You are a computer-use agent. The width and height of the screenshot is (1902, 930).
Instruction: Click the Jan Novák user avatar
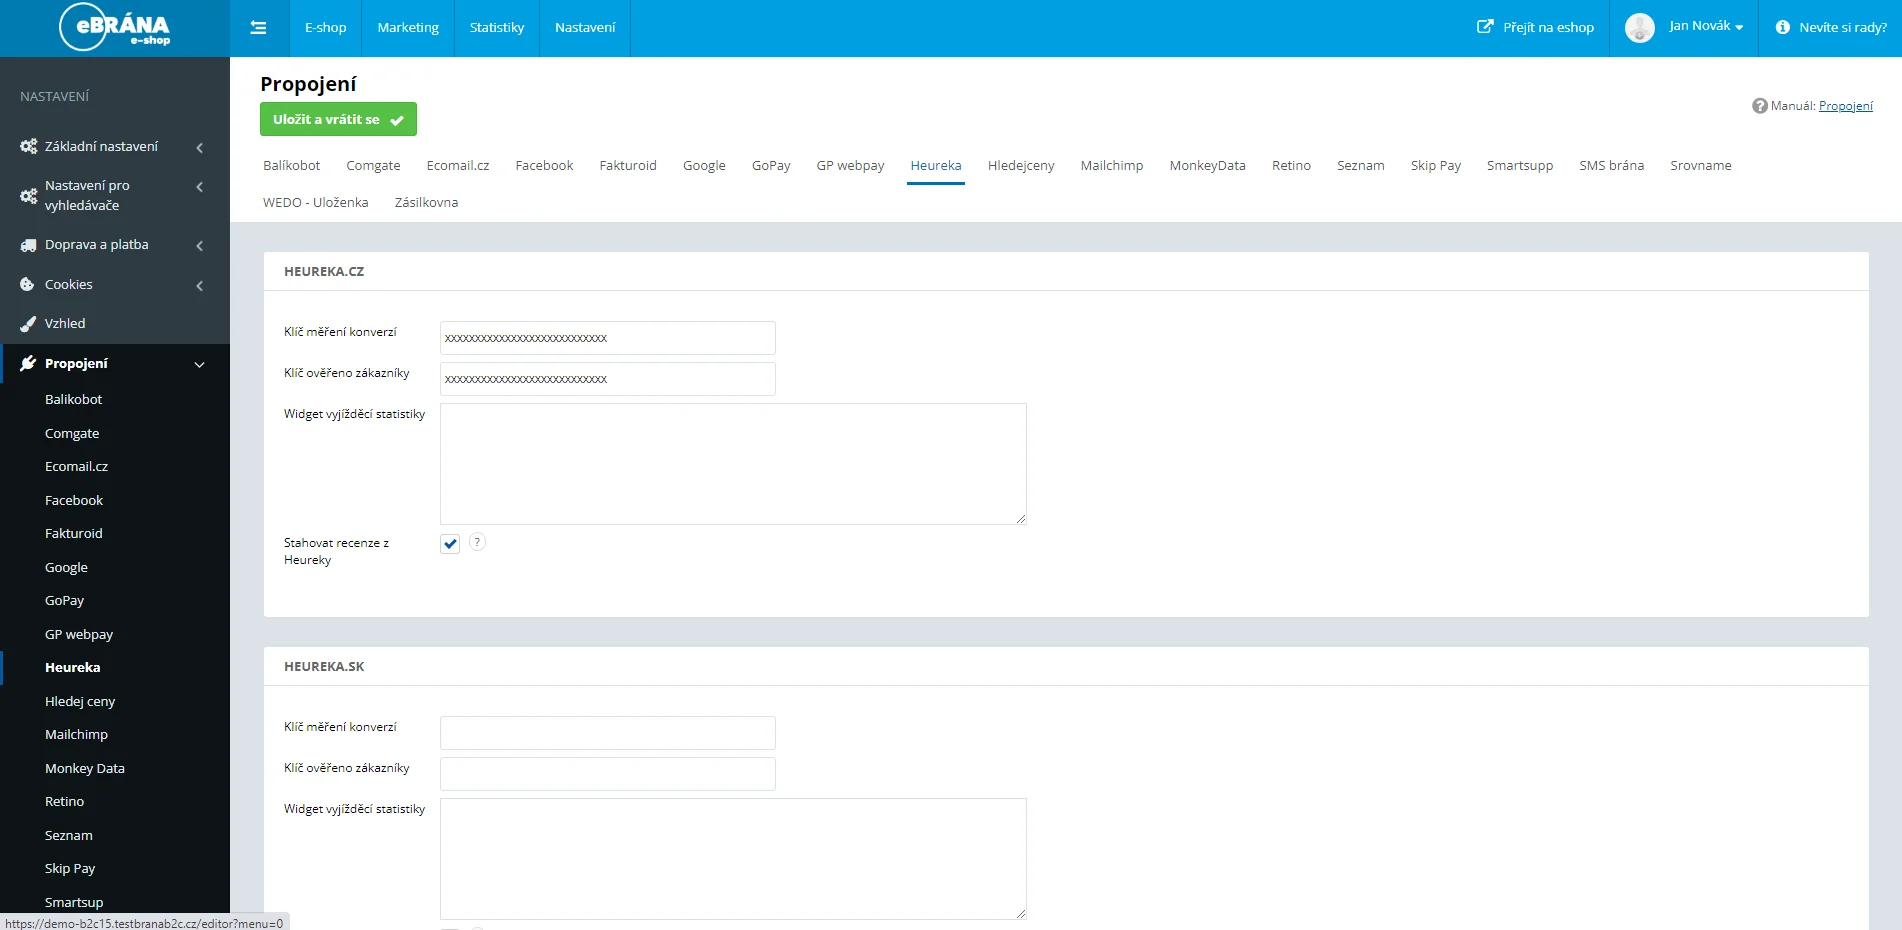[x=1639, y=28]
